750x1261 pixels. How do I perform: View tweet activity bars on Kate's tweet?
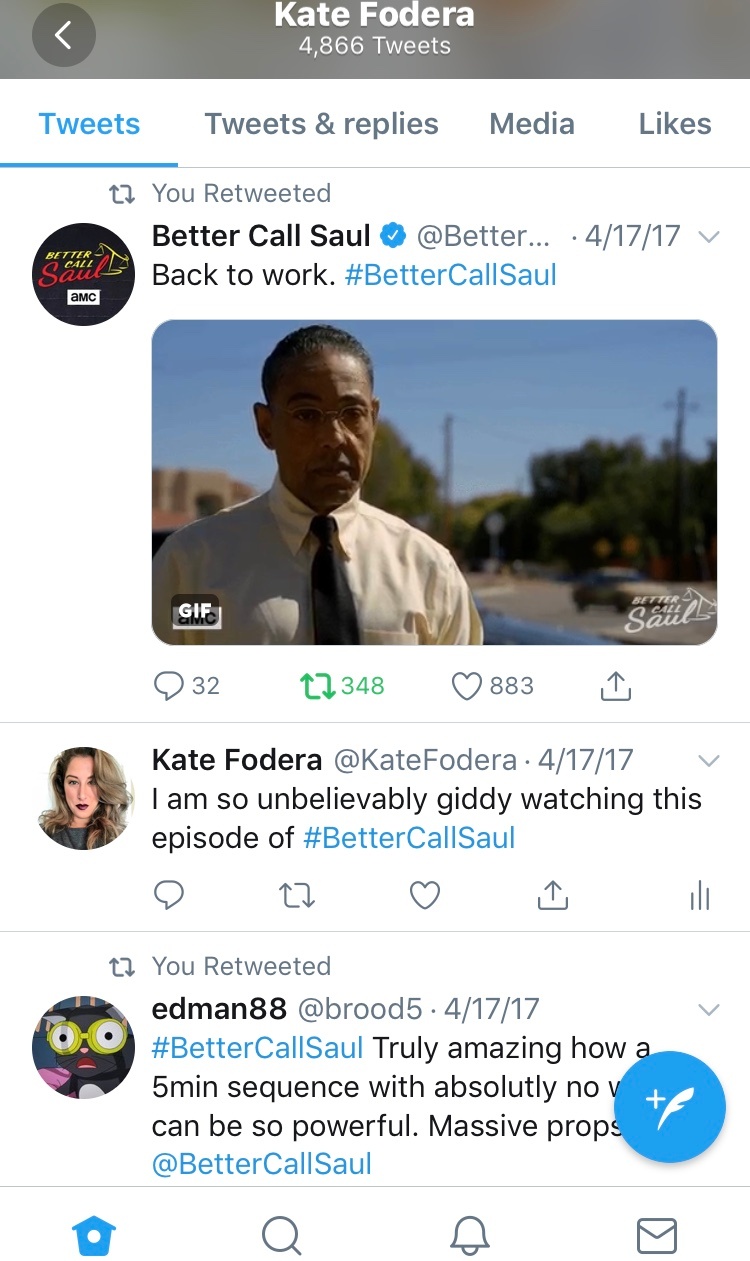pyautogui.click(x=700, y=895)
